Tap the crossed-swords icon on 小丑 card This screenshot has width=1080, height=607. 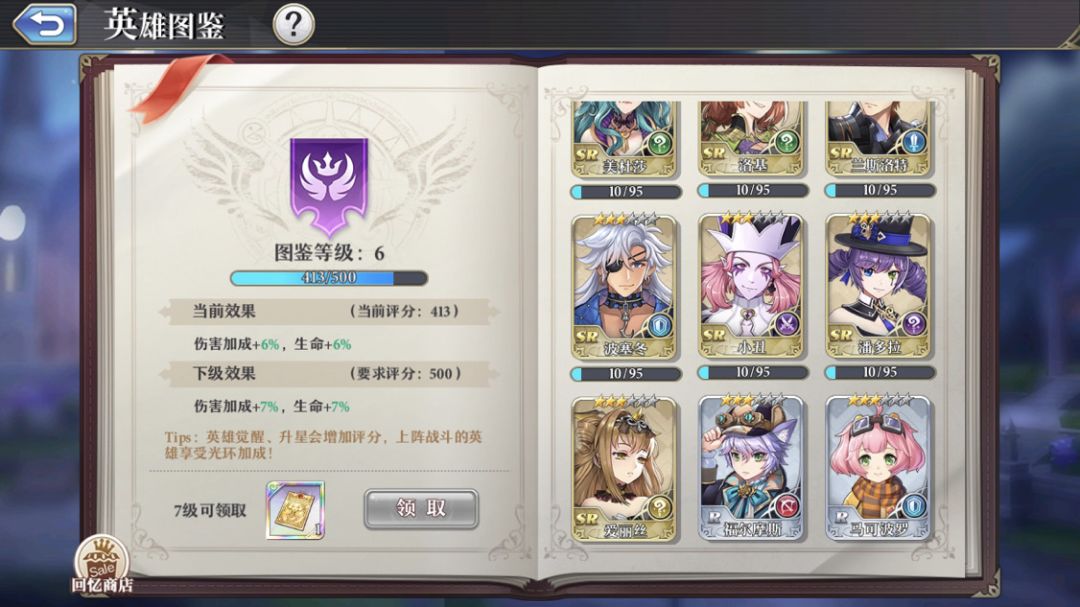(x=786, y=324)
